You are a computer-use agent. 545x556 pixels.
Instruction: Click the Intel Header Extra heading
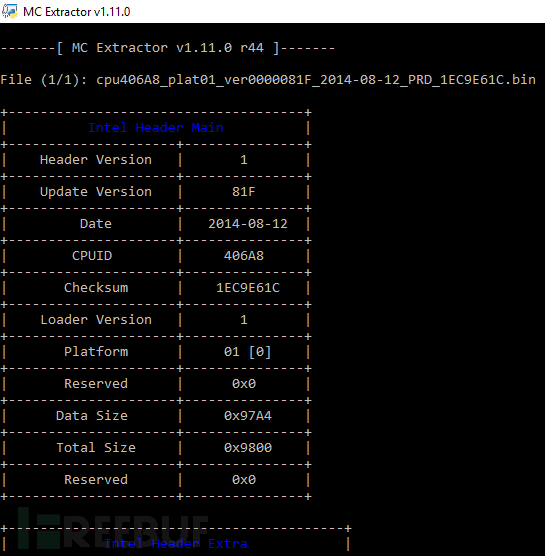176,544
